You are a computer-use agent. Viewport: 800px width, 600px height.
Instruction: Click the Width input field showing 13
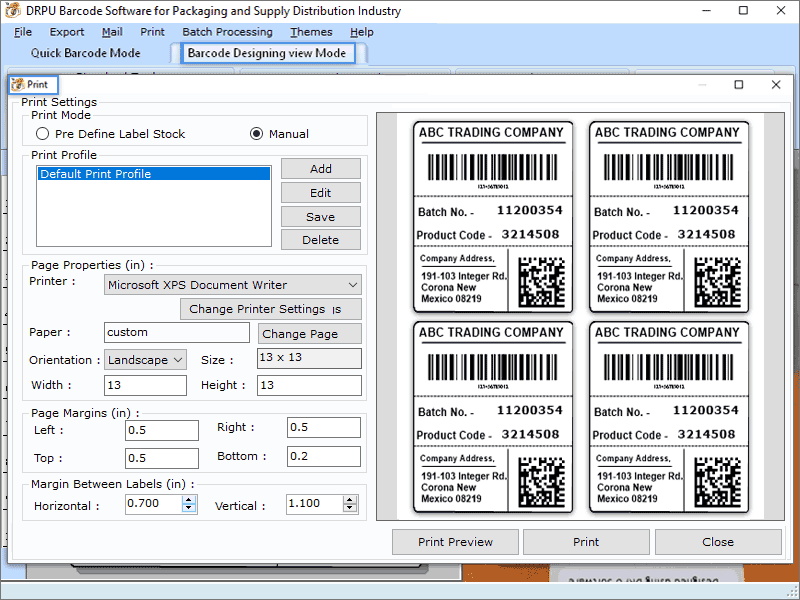click(145, 384)
